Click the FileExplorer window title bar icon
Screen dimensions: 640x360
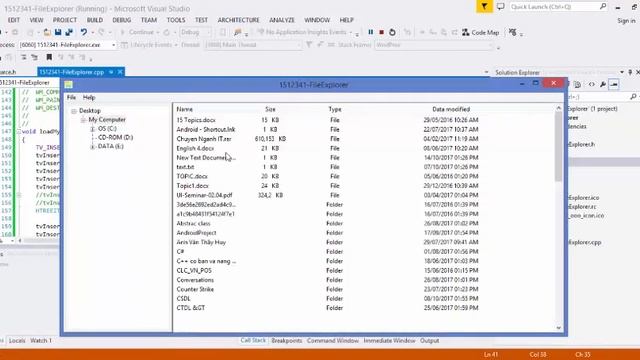point(69,84)
